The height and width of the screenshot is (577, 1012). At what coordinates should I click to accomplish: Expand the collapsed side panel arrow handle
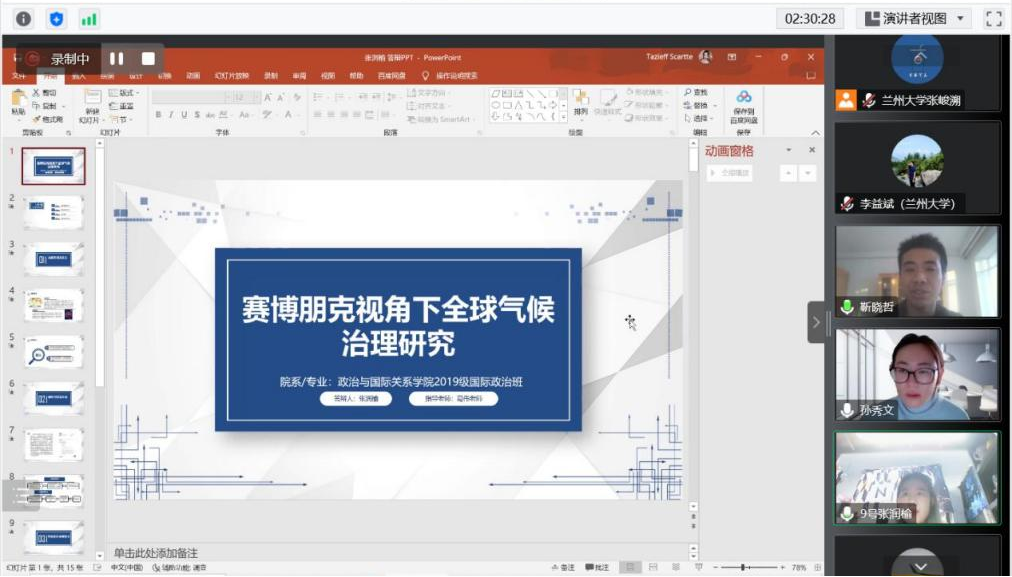pos(816,322)
